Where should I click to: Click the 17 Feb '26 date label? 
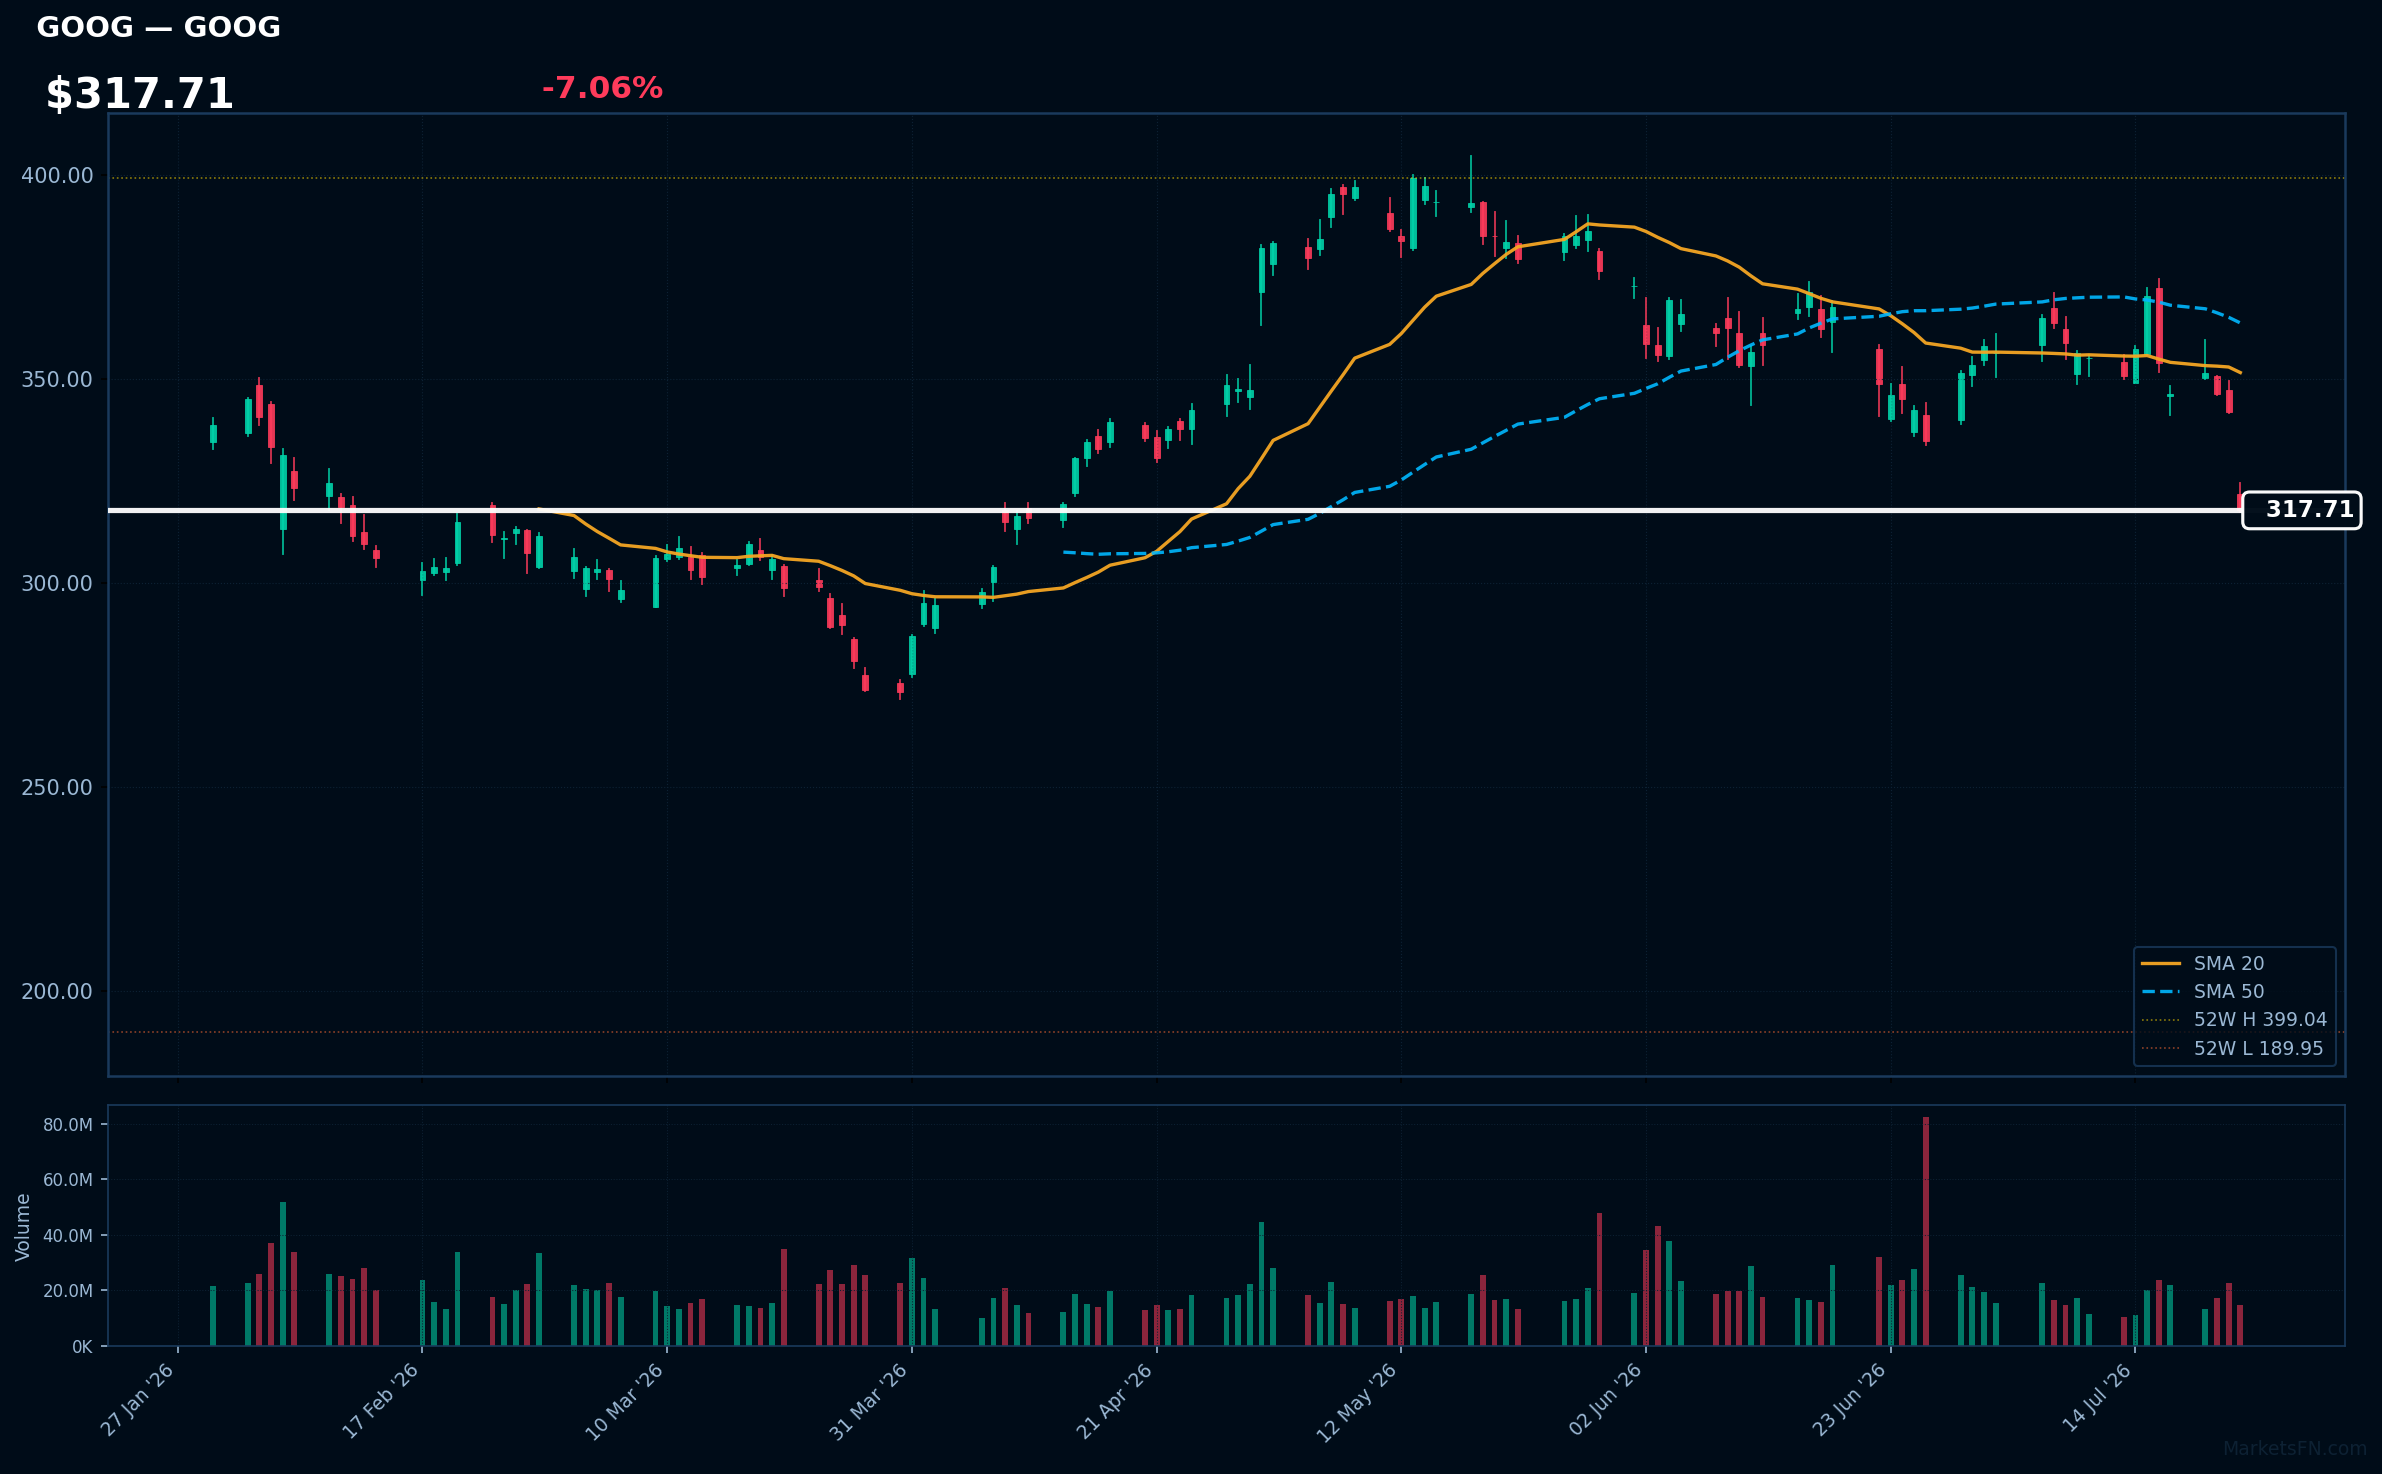coord(381,1400)
